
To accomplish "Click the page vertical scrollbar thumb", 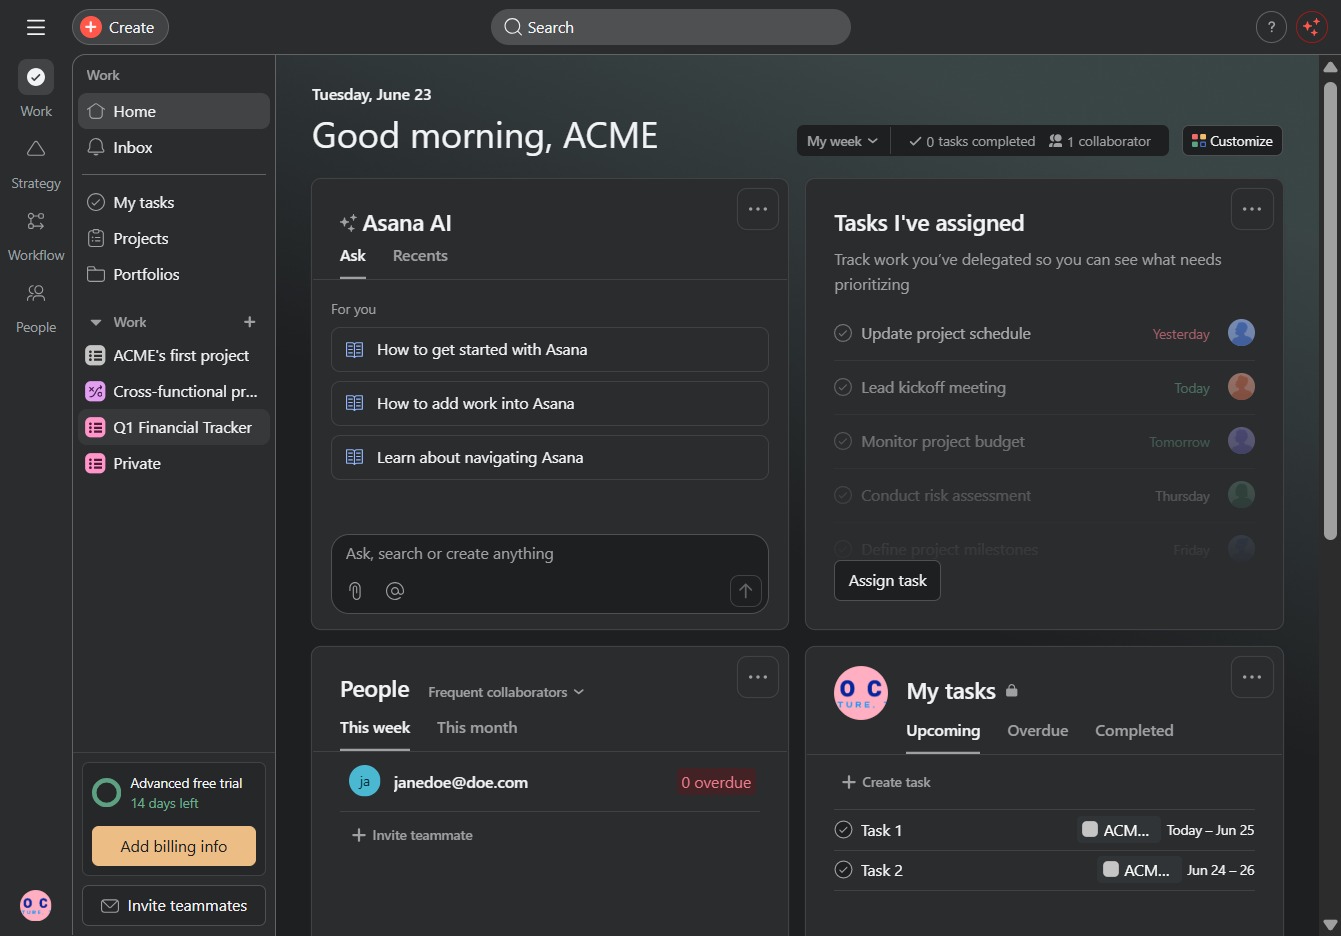I will 1330,310.
